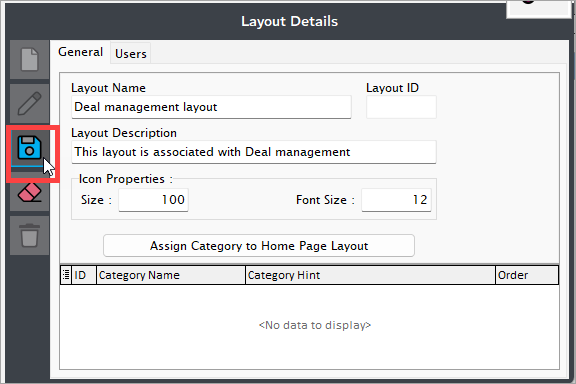
Task: Click the New document icon in sidebar
Action: tap(29, 59)
